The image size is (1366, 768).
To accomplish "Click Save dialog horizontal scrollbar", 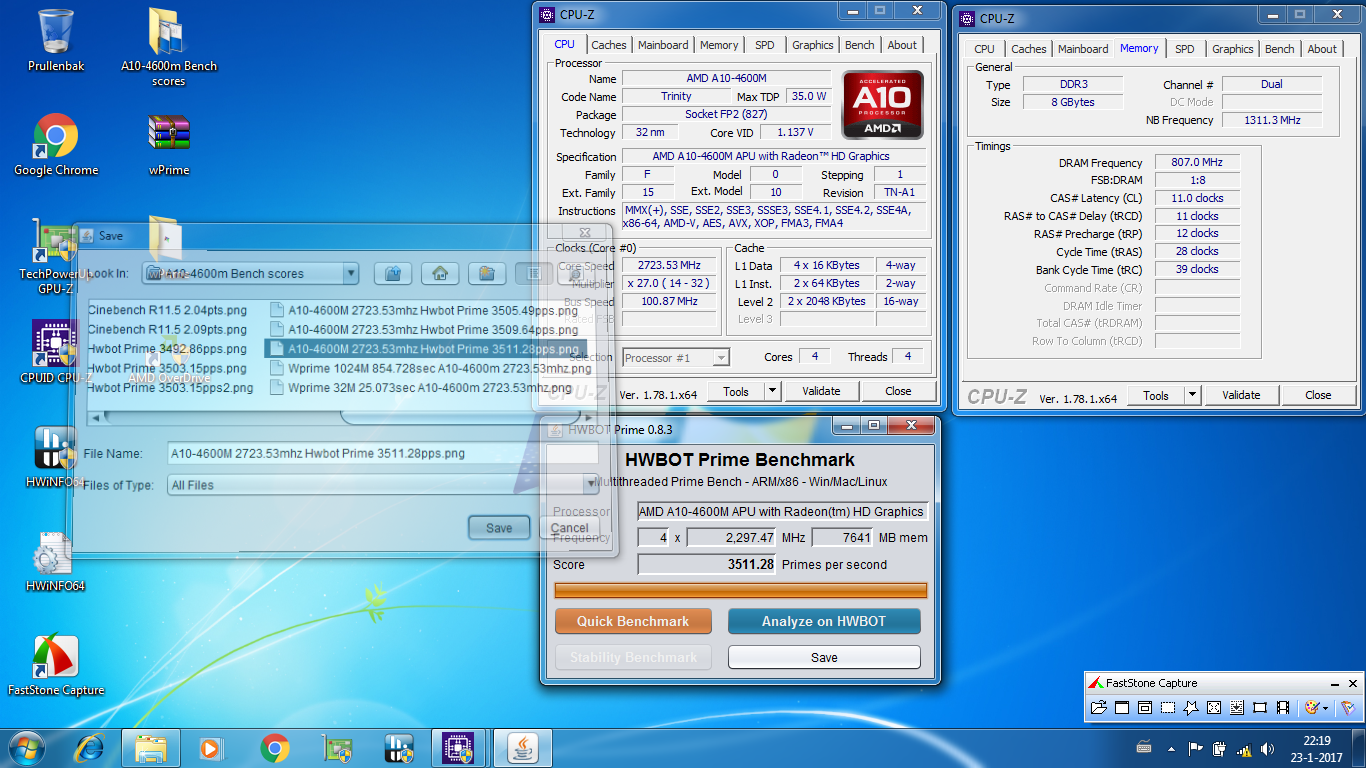I will (343, 417).
